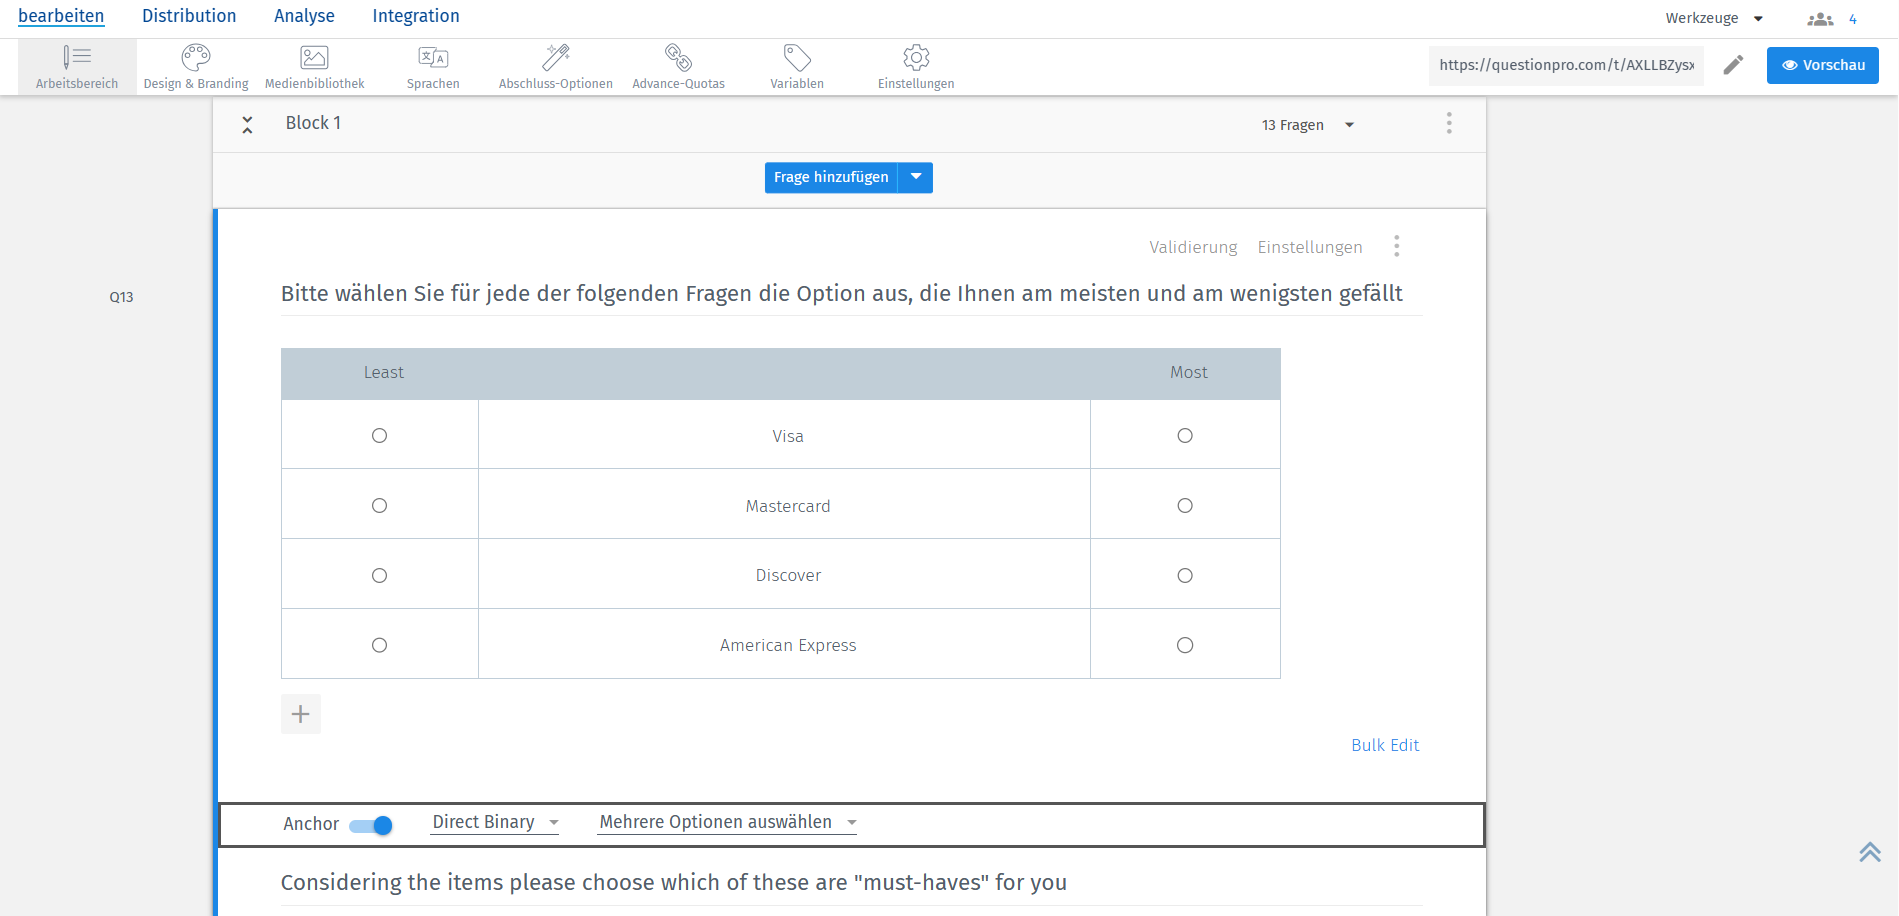
Task: Open the 13 Fragen dropdown
Action: 1307,125
